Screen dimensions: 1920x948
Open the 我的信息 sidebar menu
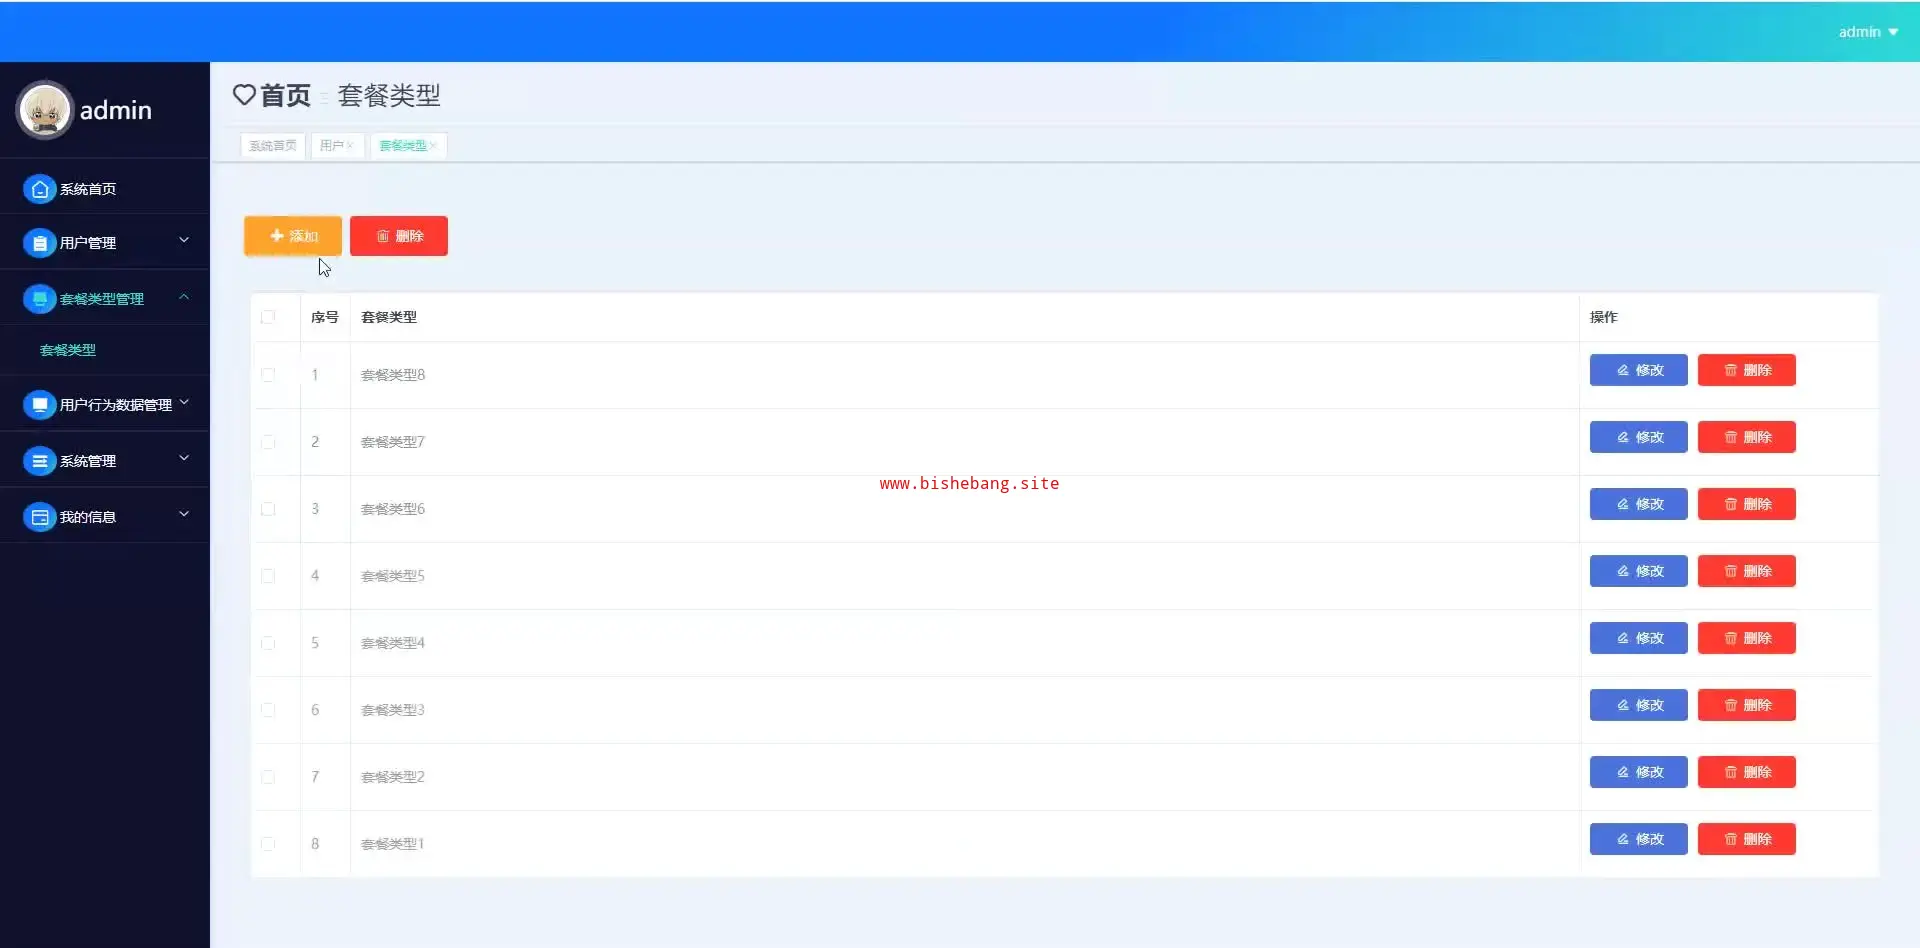click(x=105, y=517)
